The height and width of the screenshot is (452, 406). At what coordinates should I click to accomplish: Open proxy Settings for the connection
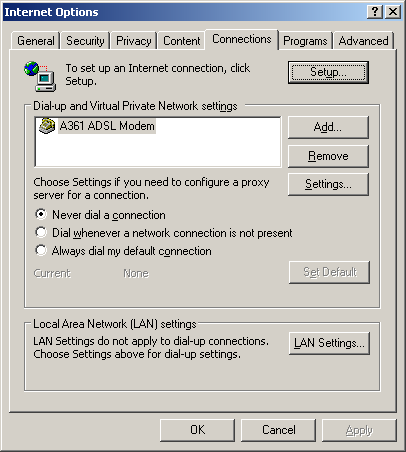[328, 184]
